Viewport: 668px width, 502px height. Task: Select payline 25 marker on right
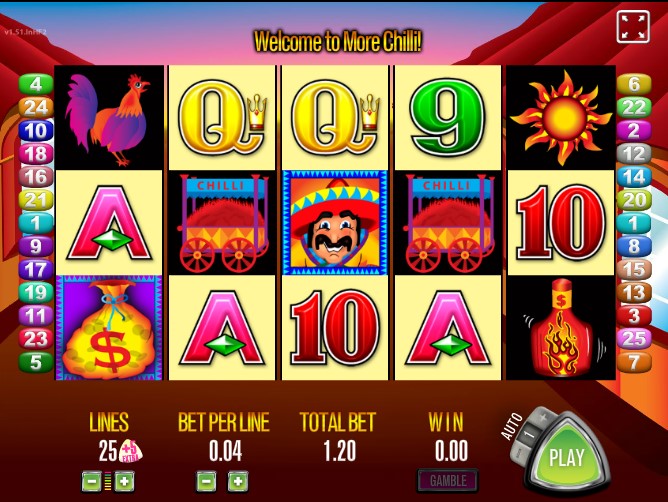click(634, 339)
